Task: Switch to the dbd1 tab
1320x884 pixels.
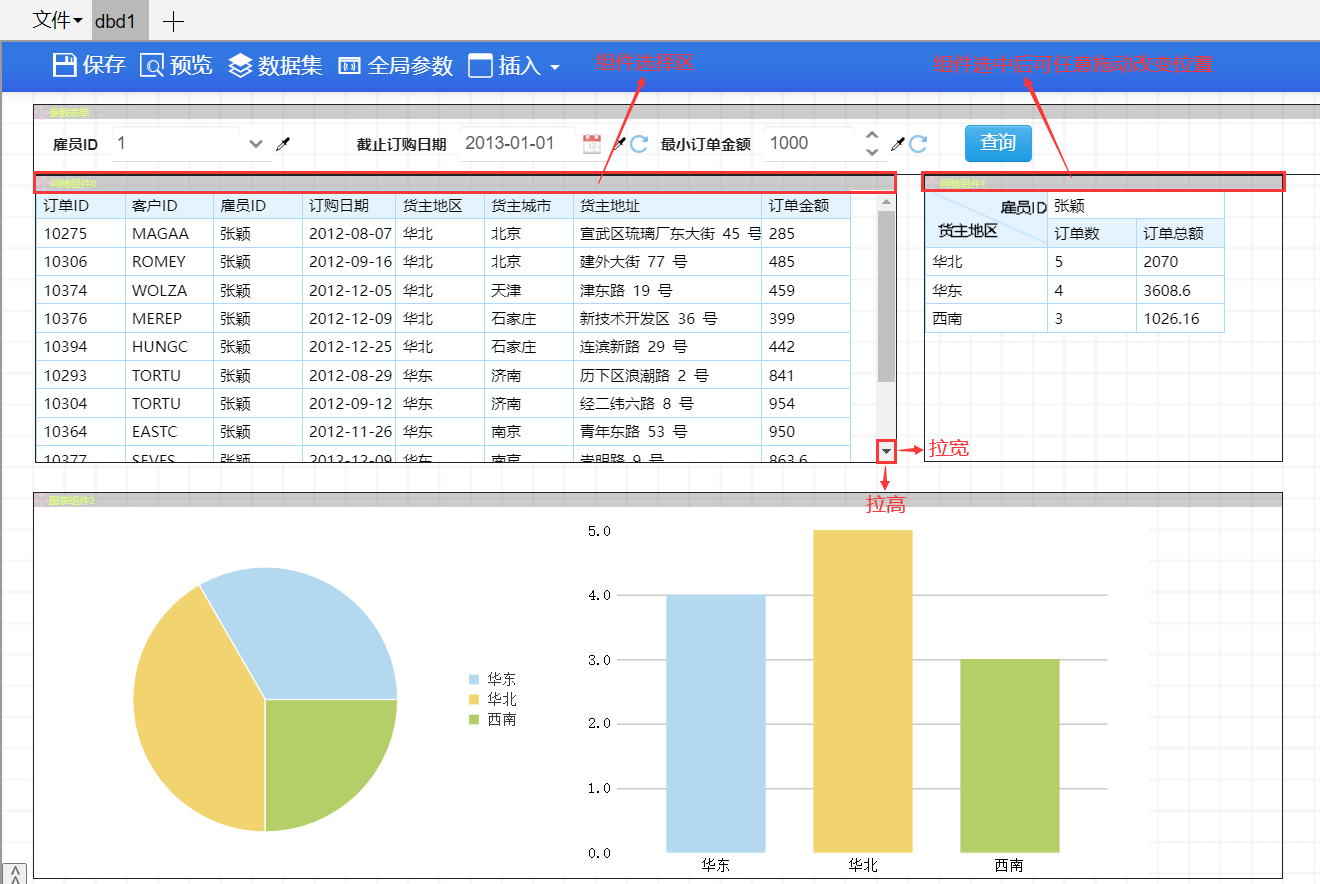Action: coord(116,21)
